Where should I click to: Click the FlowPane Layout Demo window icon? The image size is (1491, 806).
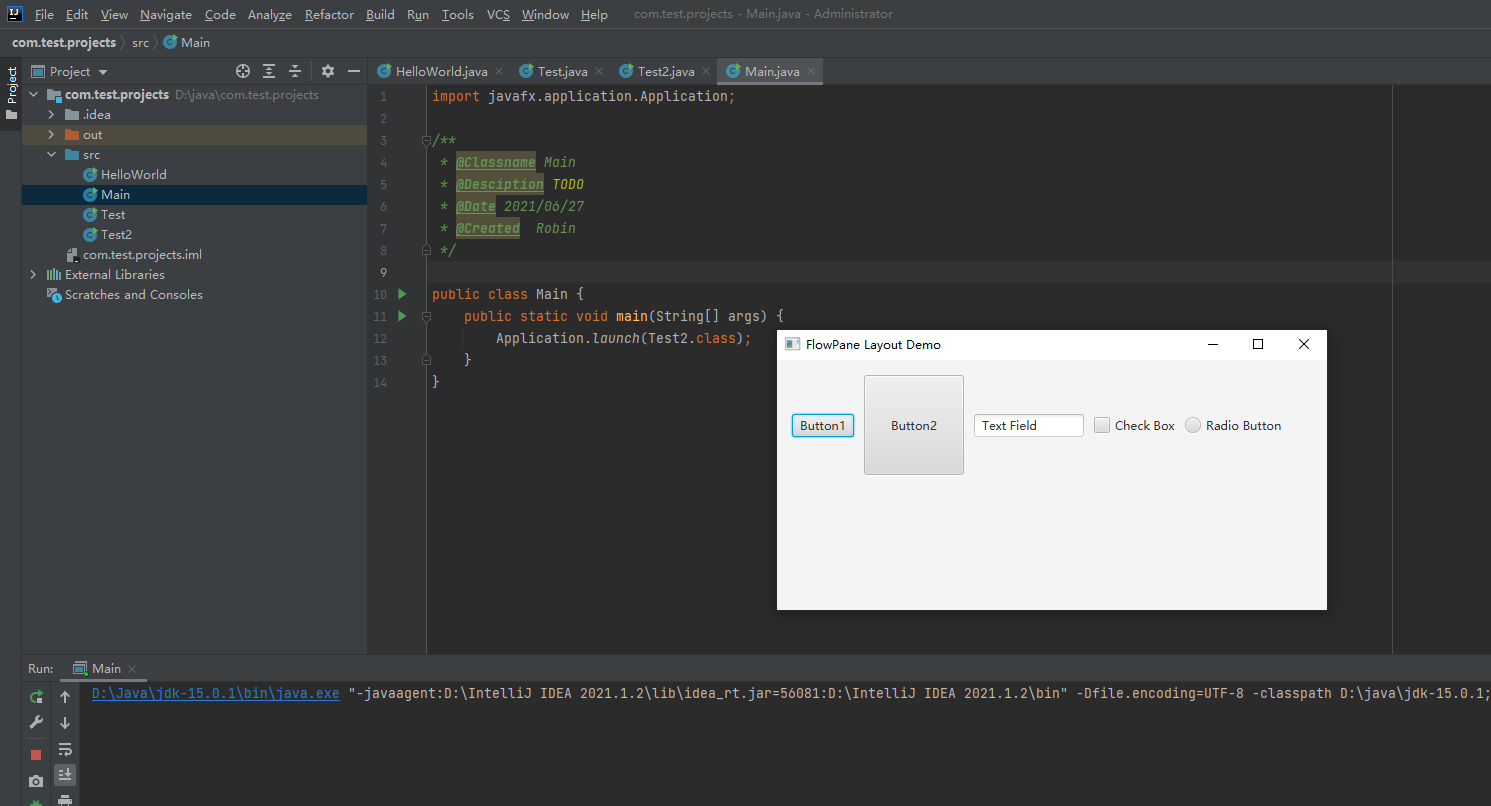(x=793, y=344)
